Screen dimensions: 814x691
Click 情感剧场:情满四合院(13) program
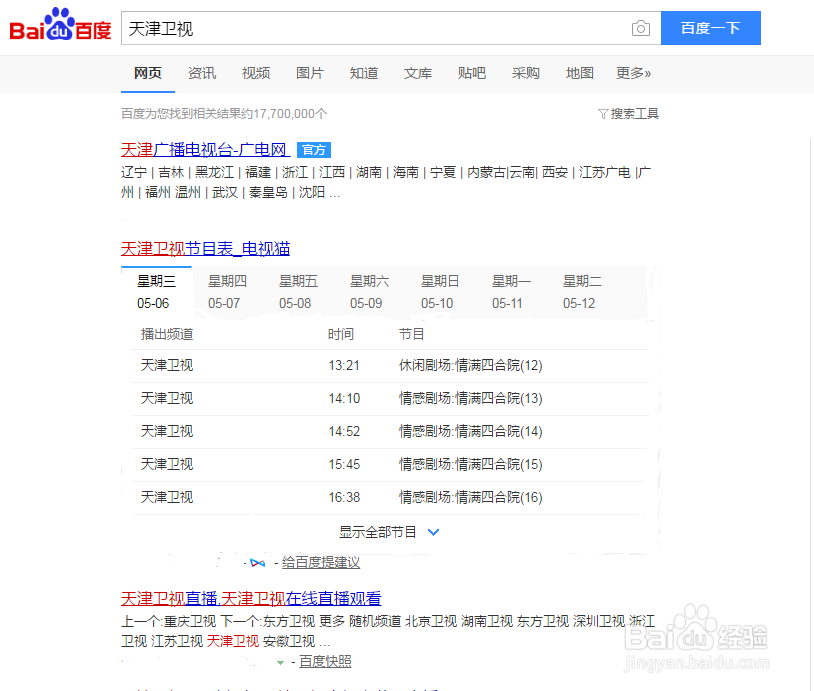pos(470,398)
